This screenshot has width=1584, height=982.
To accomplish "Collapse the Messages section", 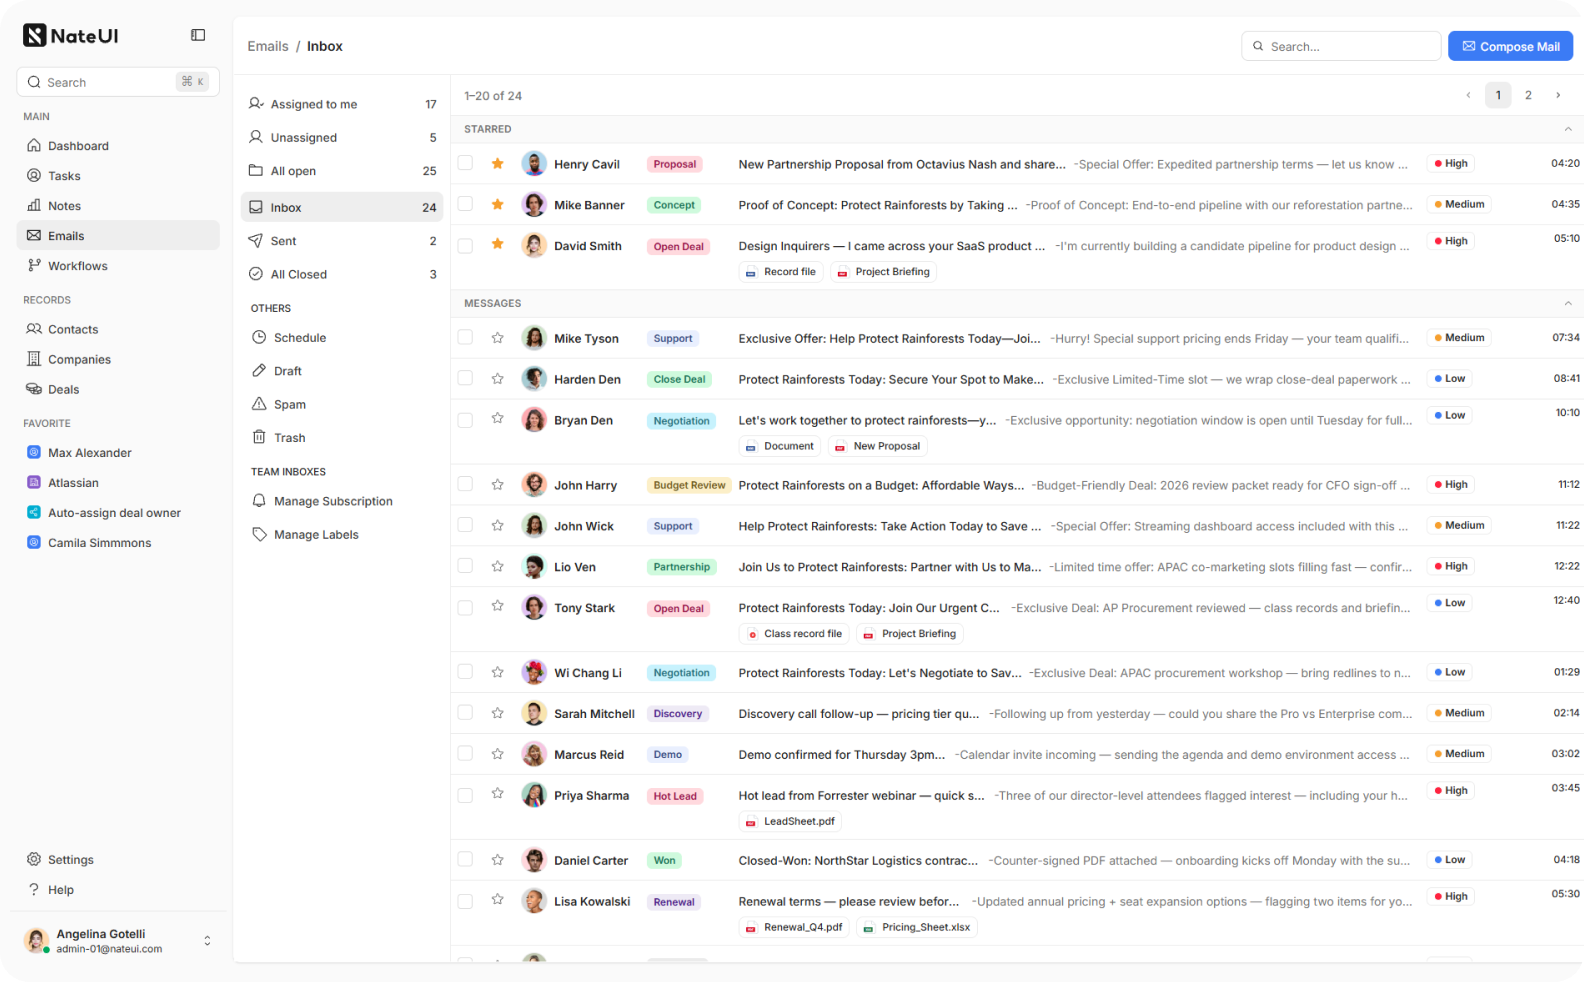I will click(x=1567, y=303).
